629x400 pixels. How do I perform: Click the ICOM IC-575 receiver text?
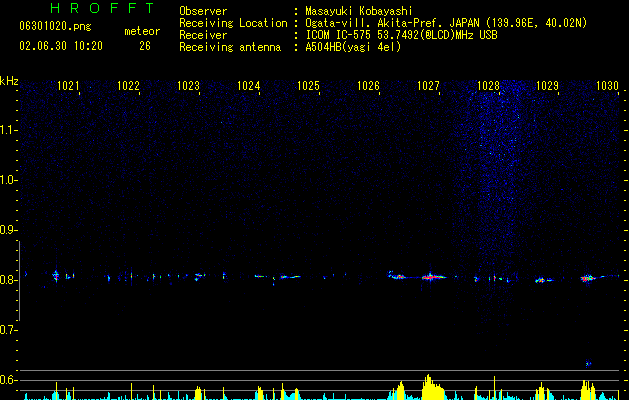pyautogui.click(x=401, y=35)
